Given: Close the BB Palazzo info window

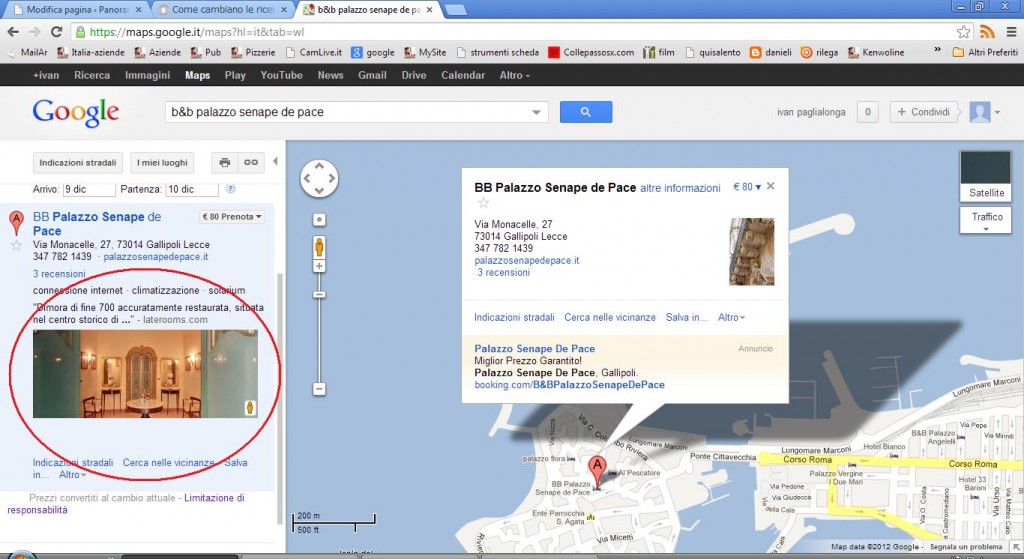Looking at the screenshot, I should tap(770, 187).
